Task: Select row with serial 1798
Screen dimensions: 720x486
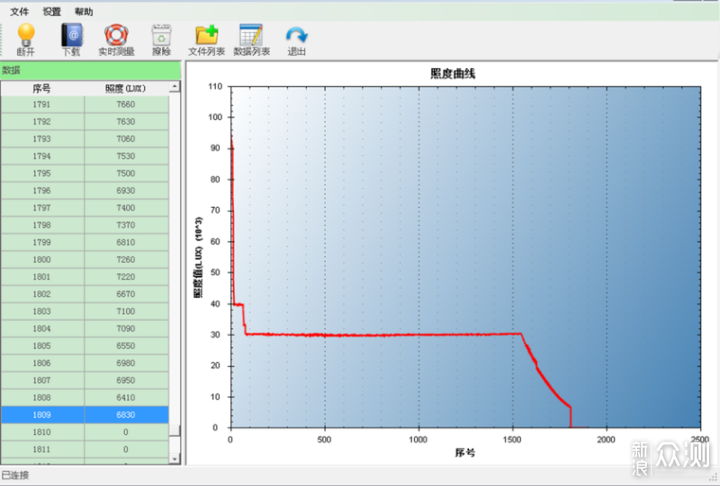Action: (x=84, y=225)
